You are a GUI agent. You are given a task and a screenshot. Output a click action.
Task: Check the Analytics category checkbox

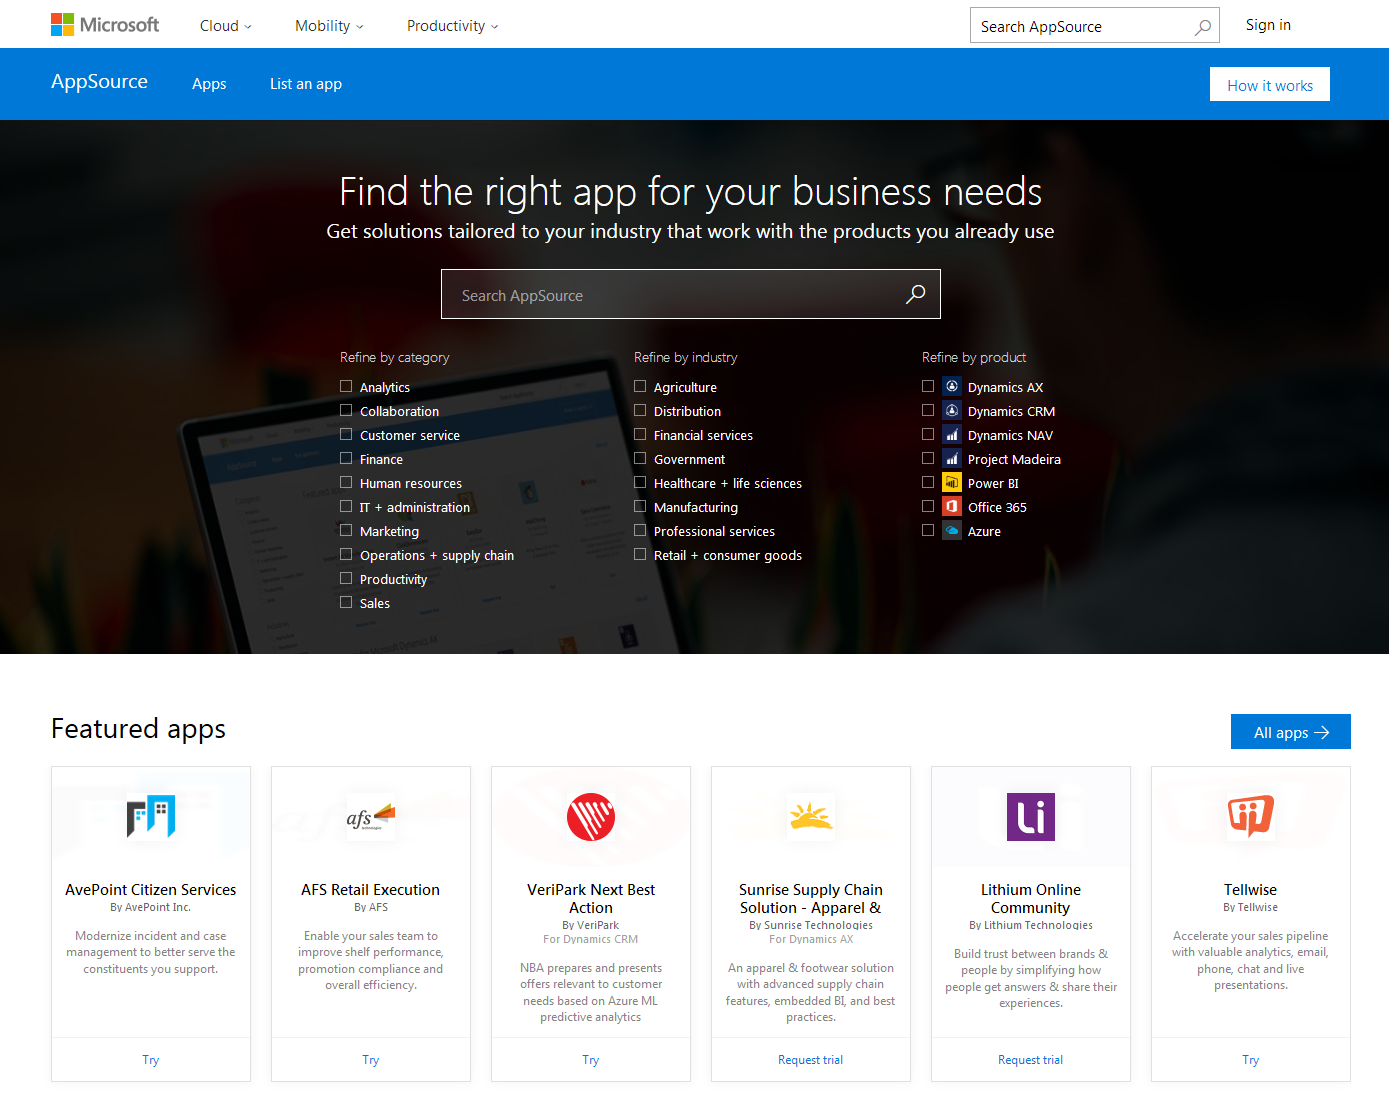click(x=346, y=386)
